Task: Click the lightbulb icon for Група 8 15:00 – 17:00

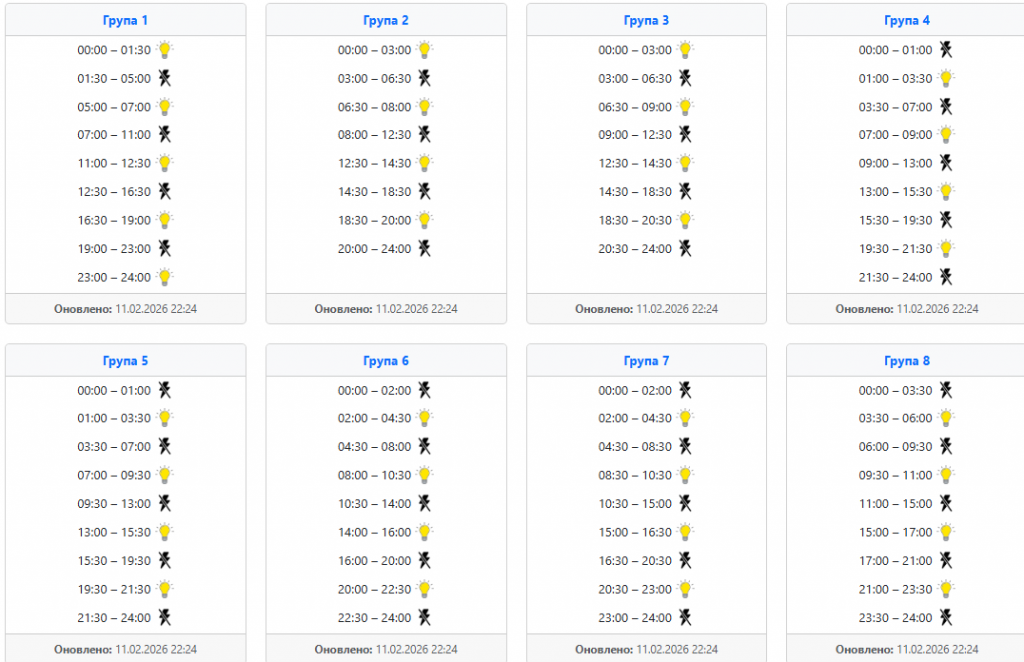Action: coord(946,532)
